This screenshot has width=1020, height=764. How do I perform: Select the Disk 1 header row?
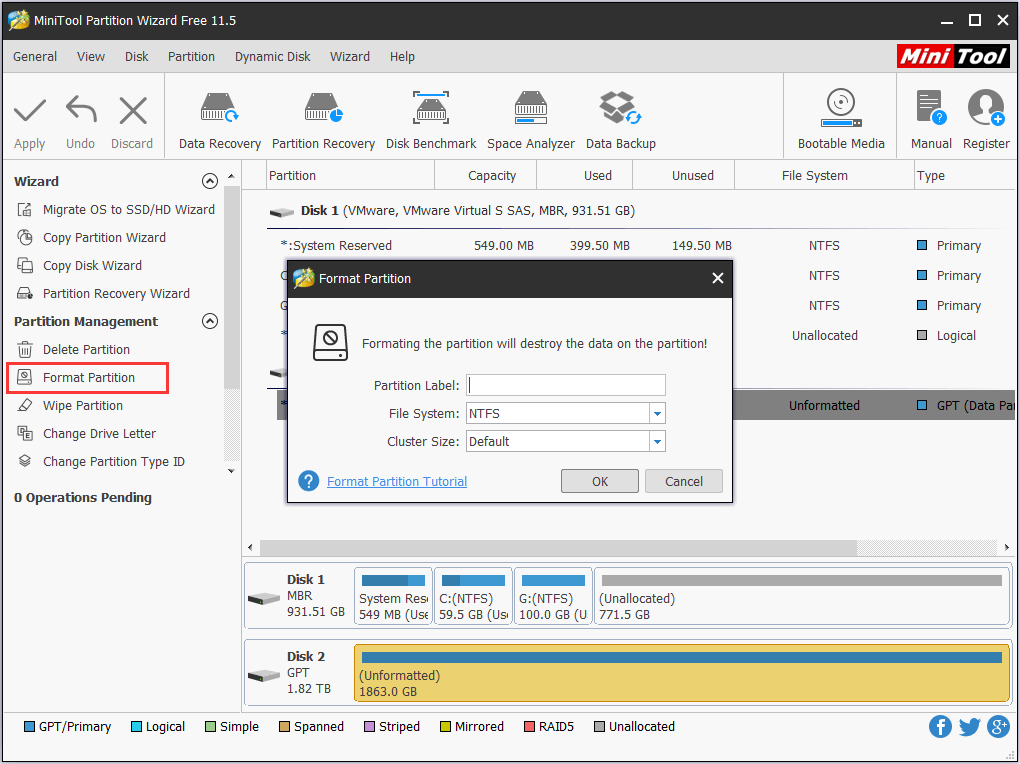click(x=640, y=211)
